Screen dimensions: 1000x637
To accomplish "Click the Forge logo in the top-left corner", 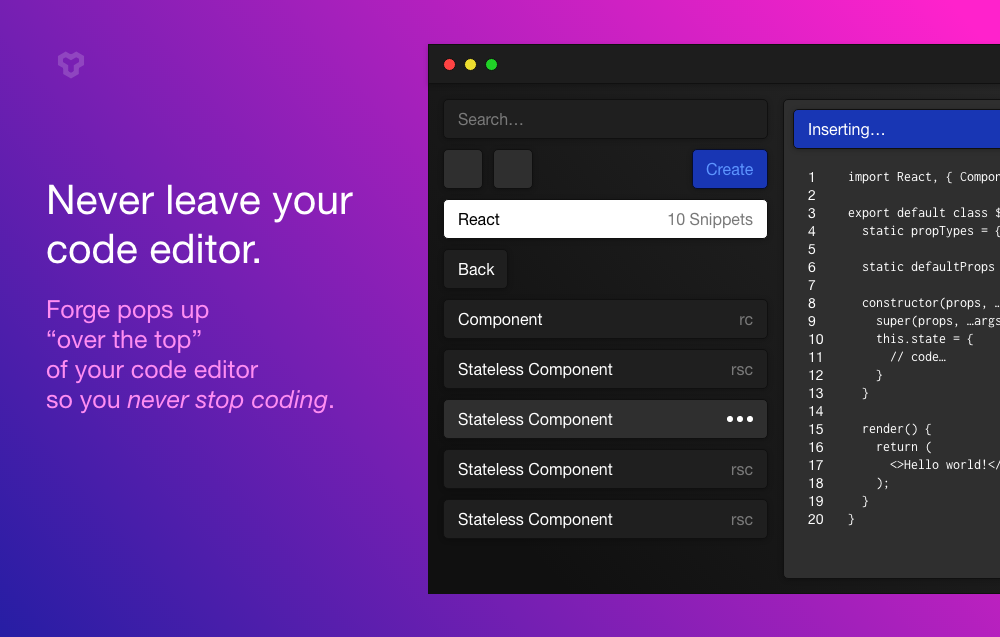I will point(70,65).
